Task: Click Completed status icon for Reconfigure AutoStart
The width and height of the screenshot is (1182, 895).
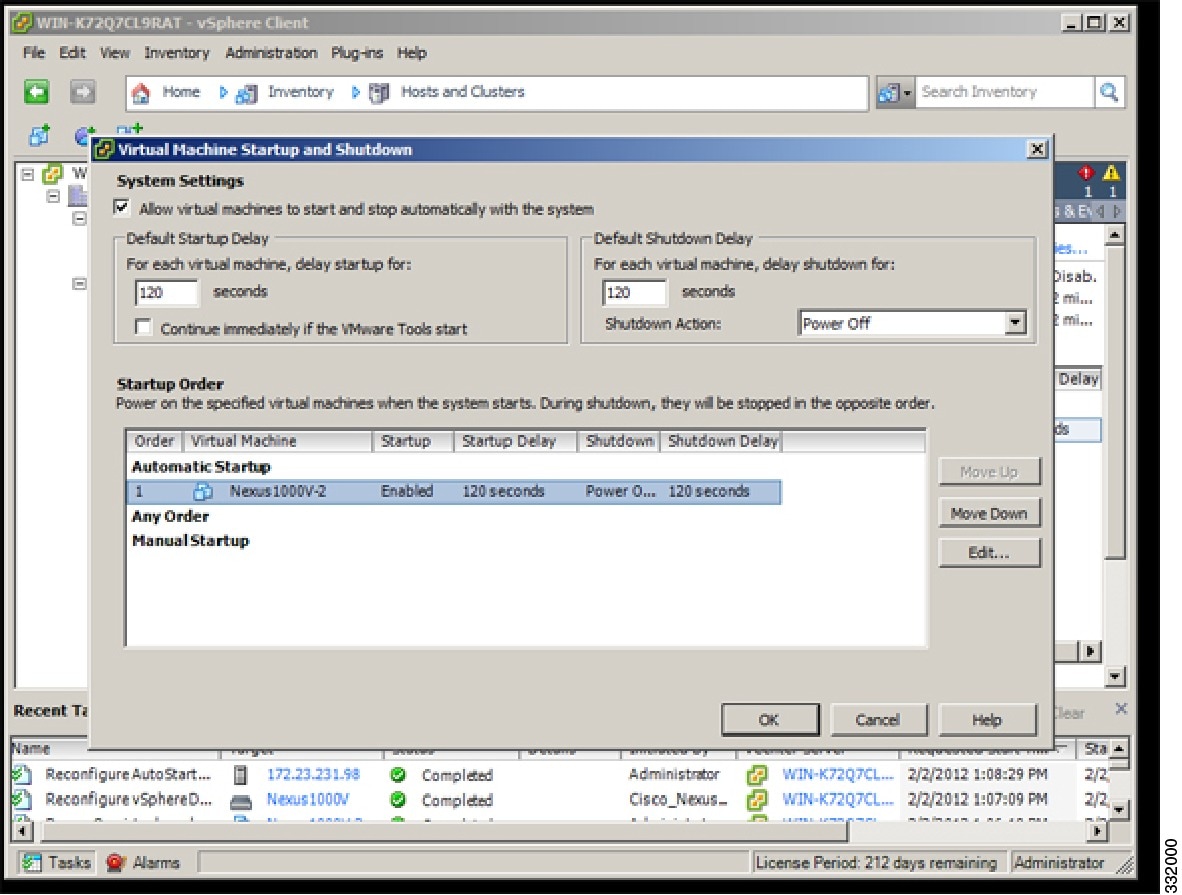Action: tap(398, 774)
